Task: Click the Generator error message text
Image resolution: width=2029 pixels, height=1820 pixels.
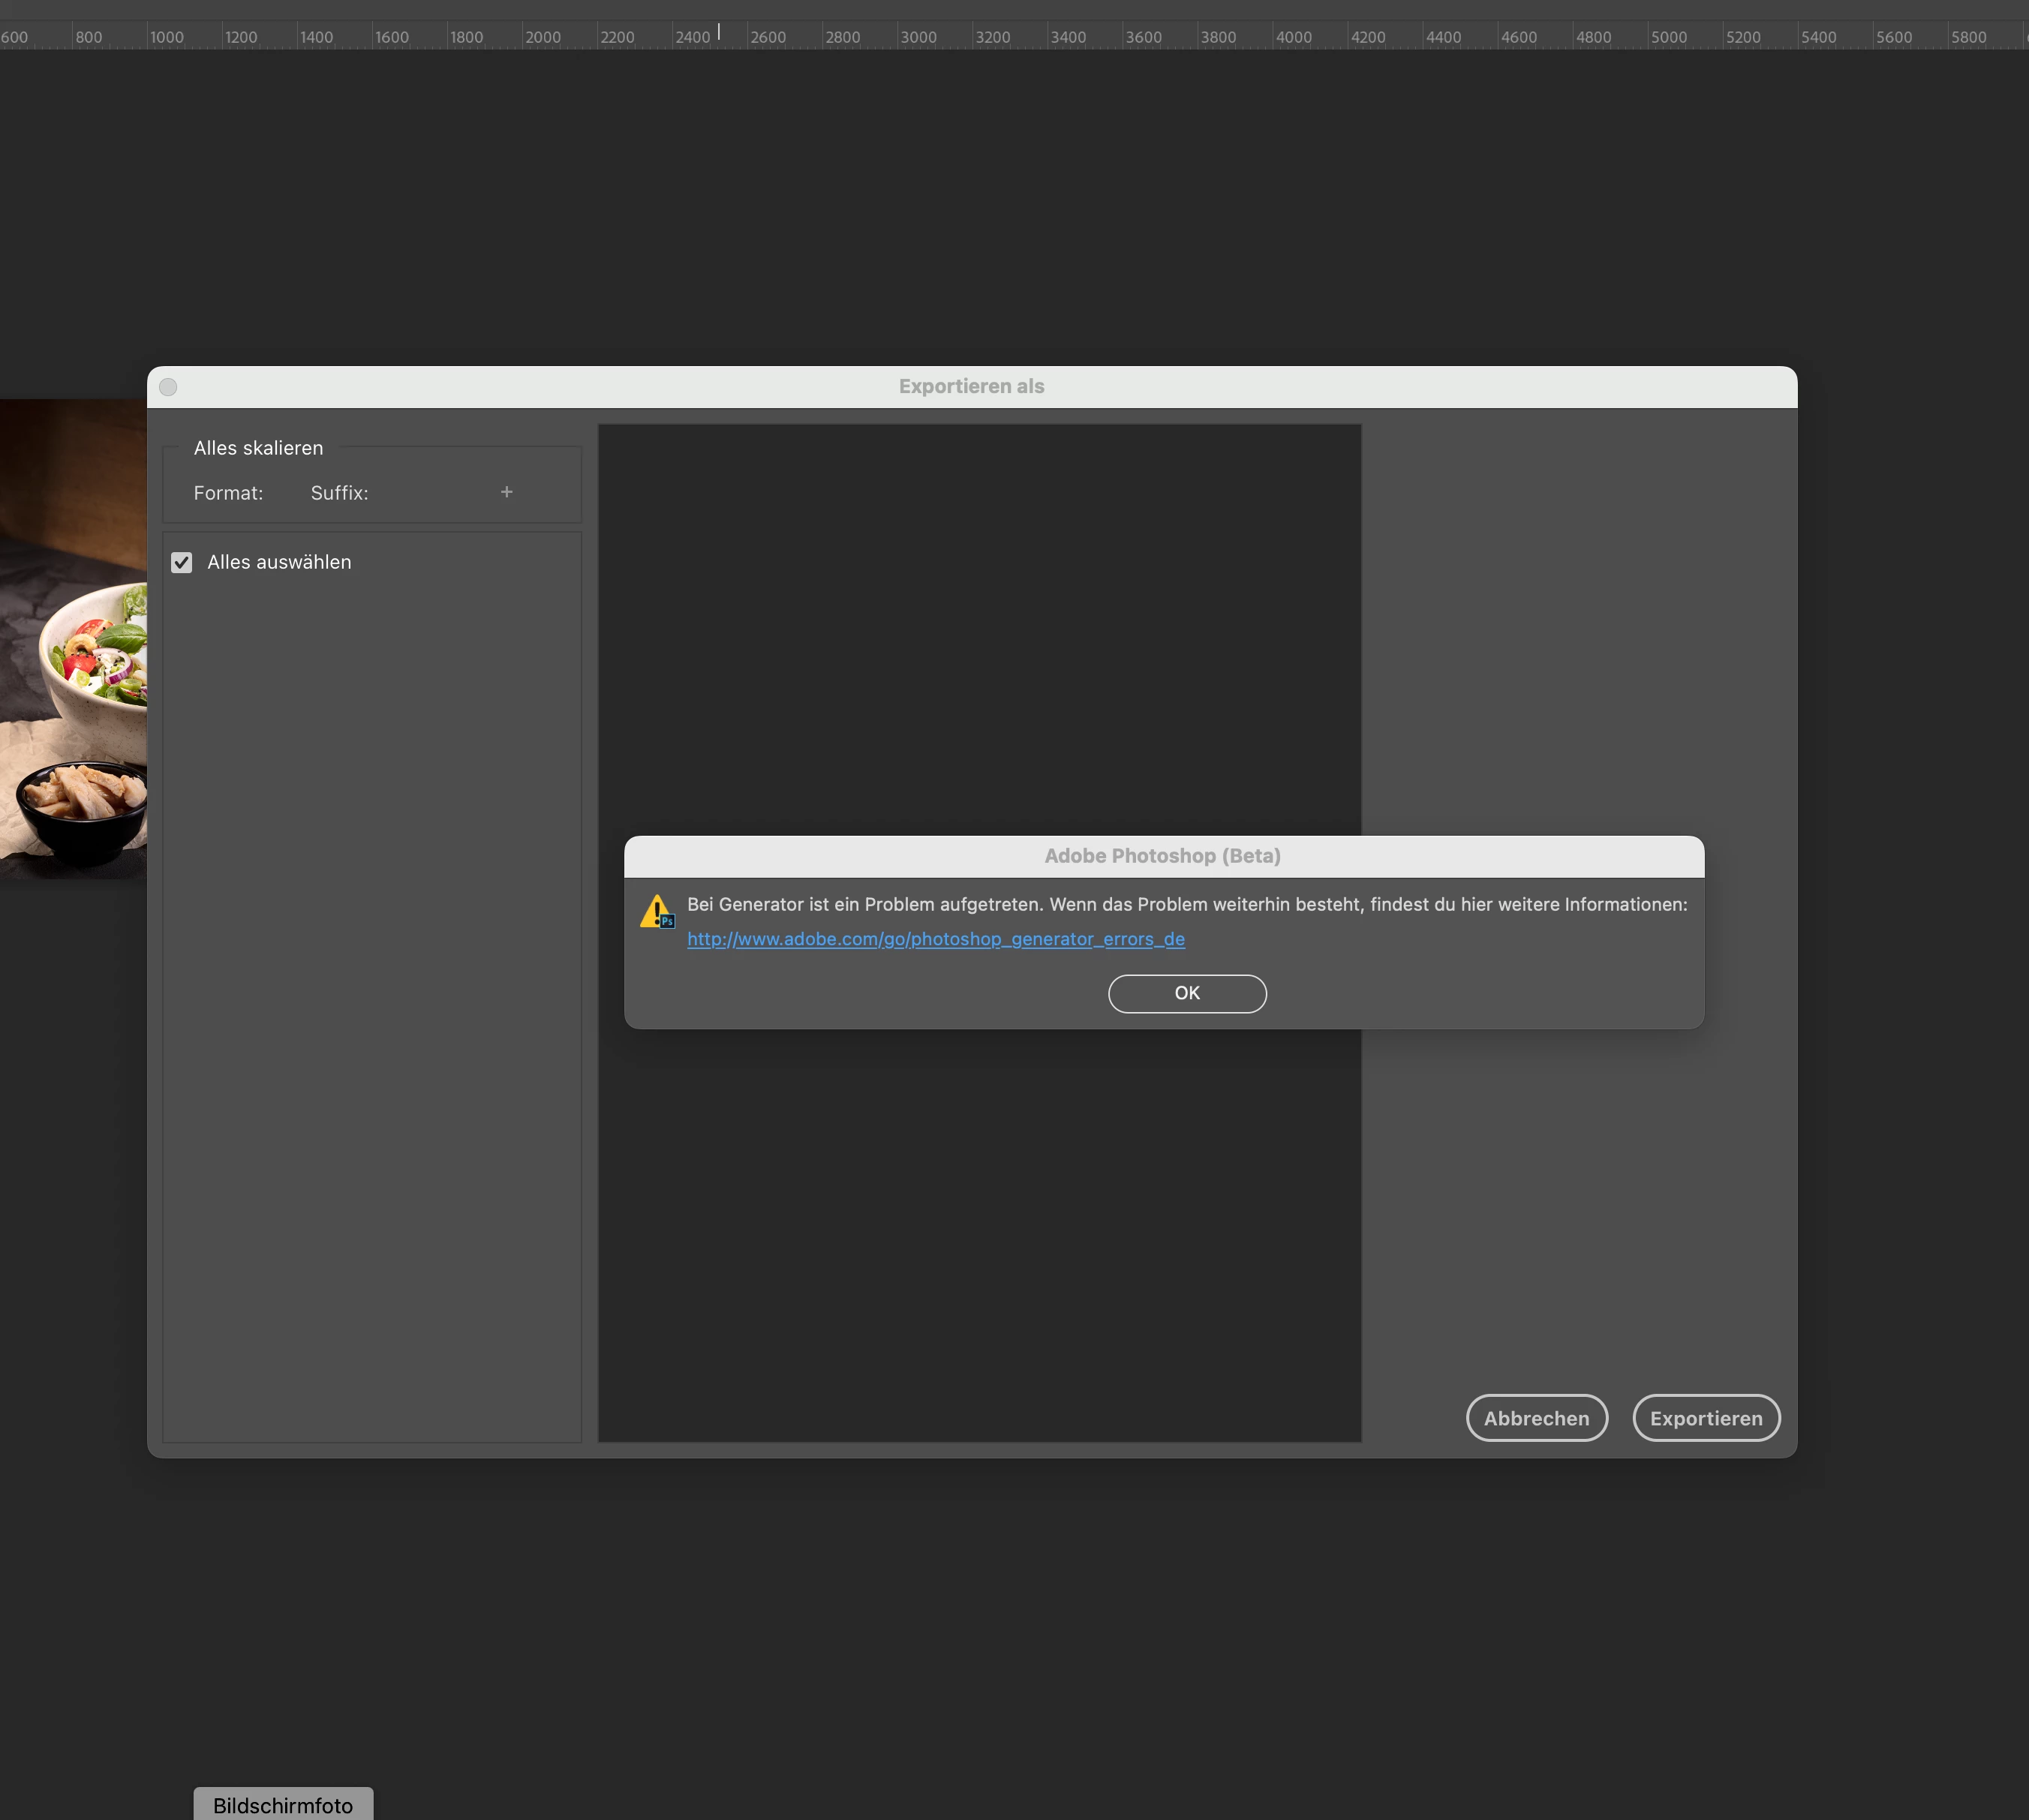Action: 1186,904
